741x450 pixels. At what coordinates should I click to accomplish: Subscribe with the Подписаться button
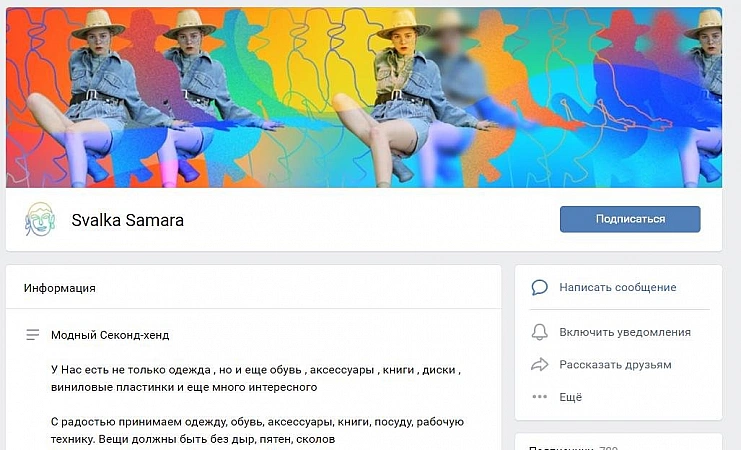[x=630, y=219]
